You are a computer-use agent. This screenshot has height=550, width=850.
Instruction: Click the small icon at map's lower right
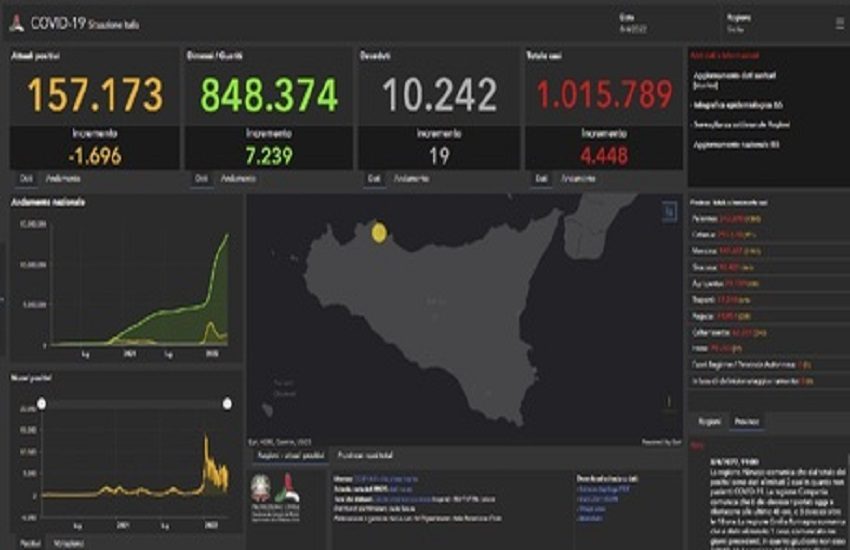[668, 403]
